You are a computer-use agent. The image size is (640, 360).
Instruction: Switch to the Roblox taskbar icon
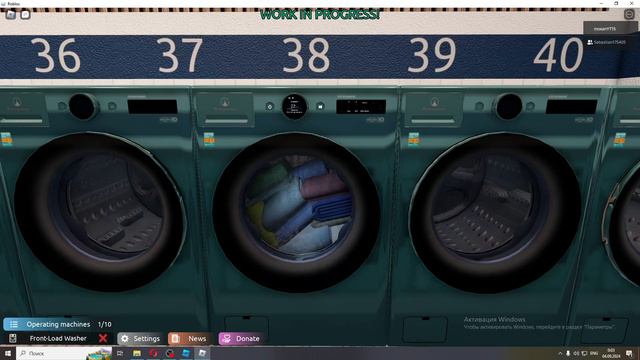pyautogui.click(x=202, y=353)
